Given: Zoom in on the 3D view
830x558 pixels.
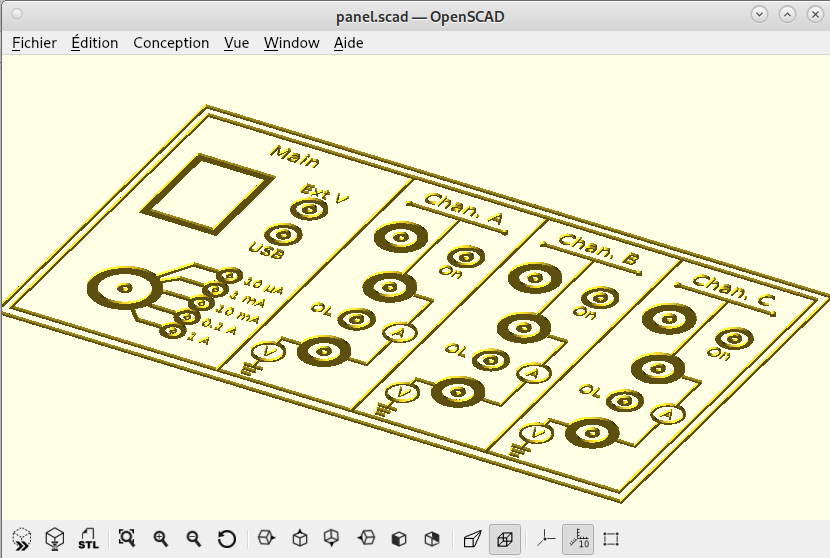Looking at the screenshot, I should (x=160, y=539).
